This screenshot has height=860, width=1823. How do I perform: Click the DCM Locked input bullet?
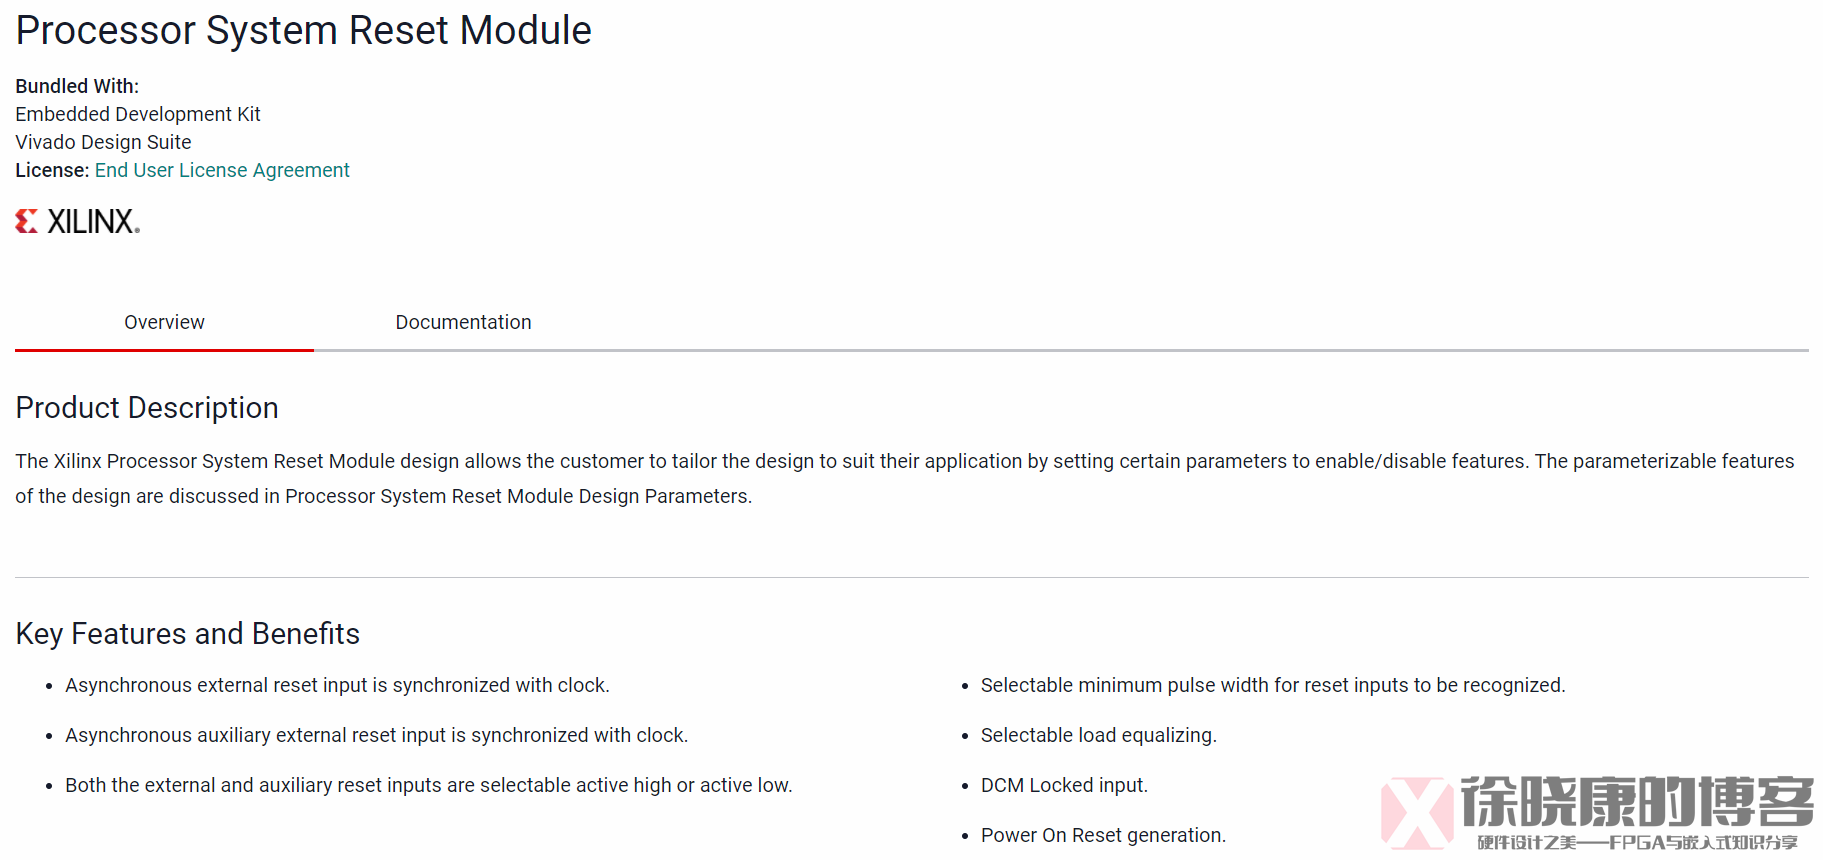[1064, 785]
